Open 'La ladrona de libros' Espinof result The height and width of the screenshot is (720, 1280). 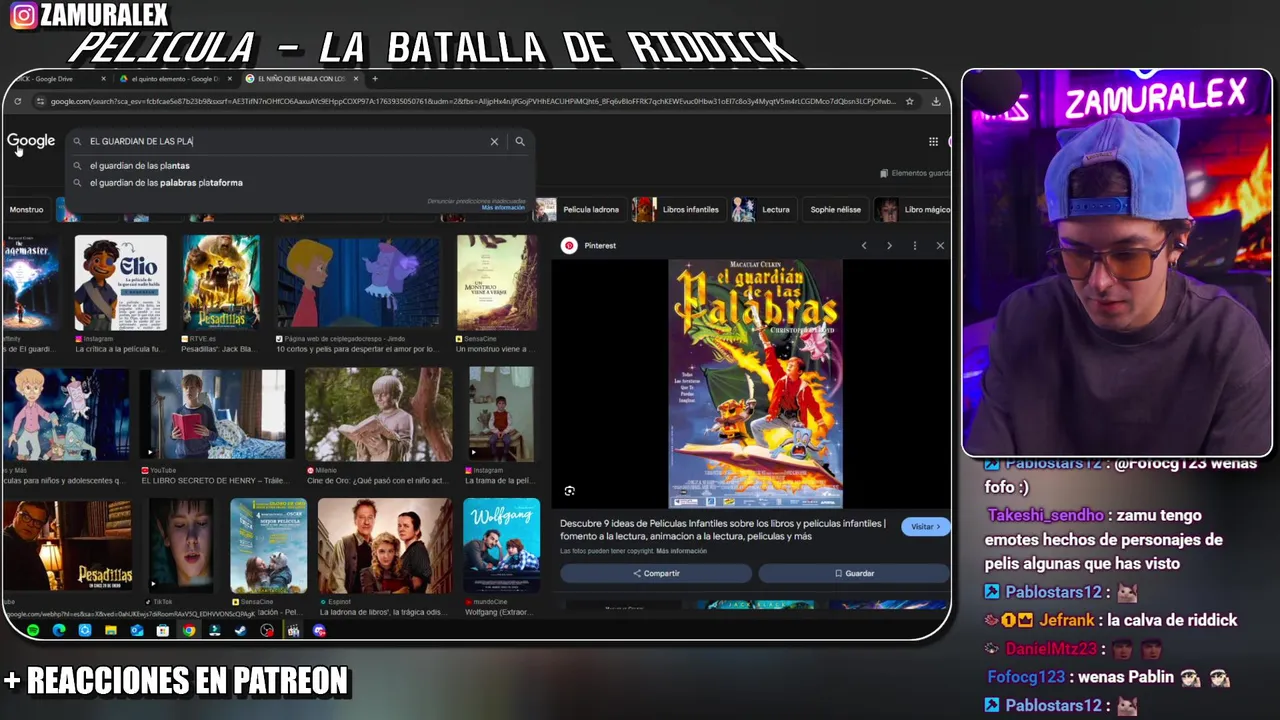(x=385, y=546)
